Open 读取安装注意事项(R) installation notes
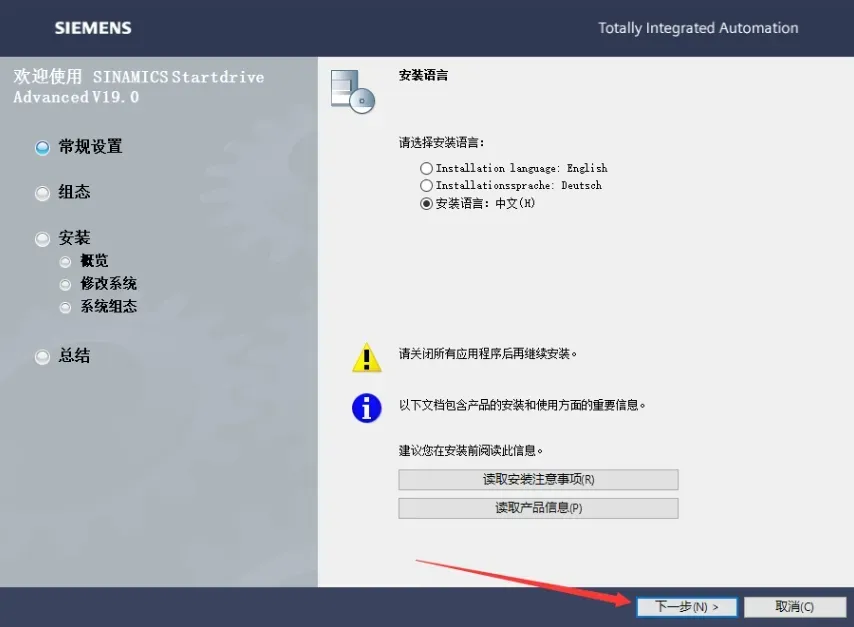The height and width of the screenshot is (627, 854). click(538, 479)
